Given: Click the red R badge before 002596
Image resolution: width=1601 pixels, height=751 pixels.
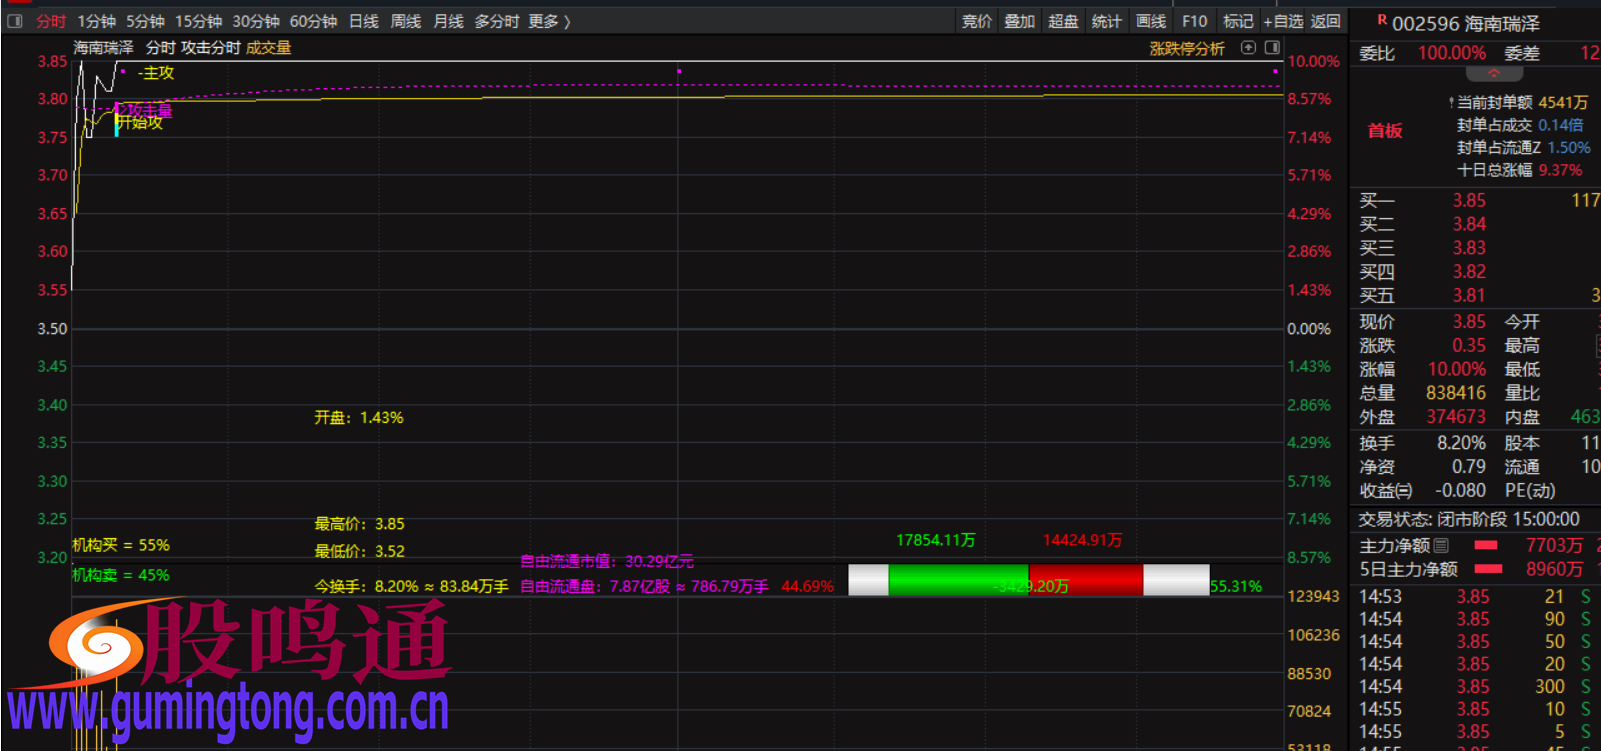Looking at the screenshot, I should tap(1382, 20).
